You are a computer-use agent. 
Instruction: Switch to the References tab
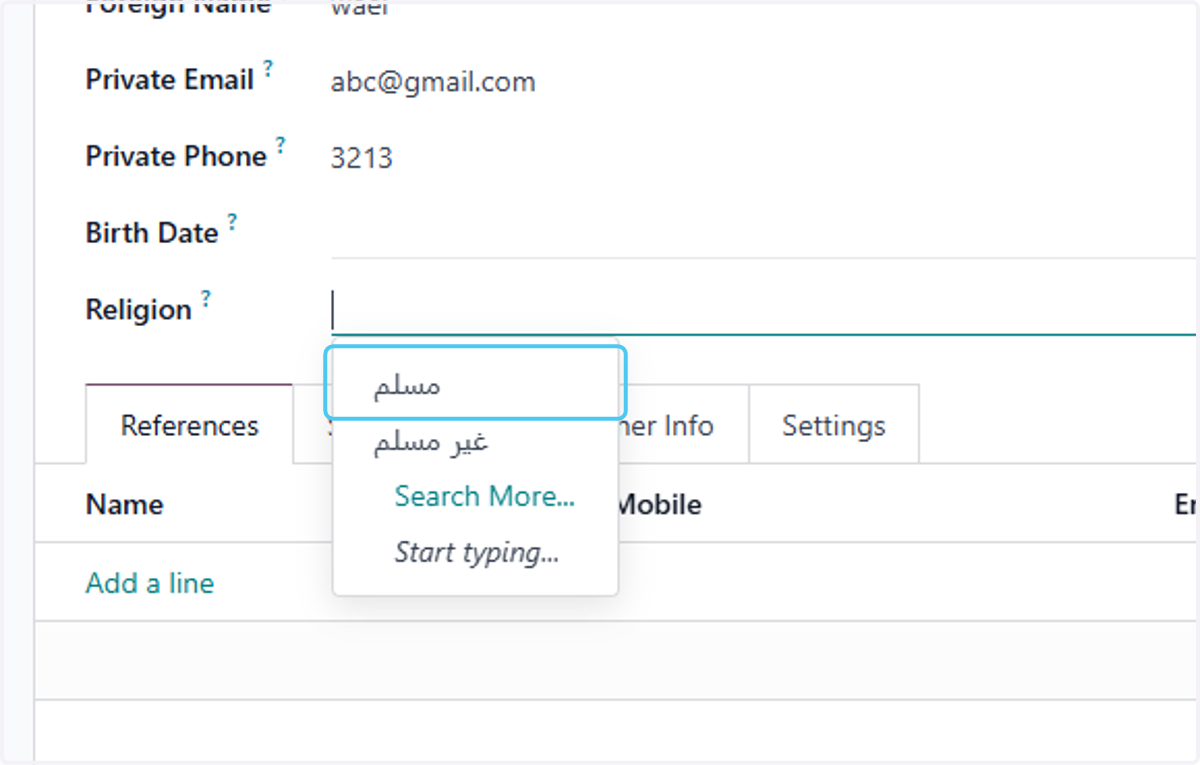[190, 426]
